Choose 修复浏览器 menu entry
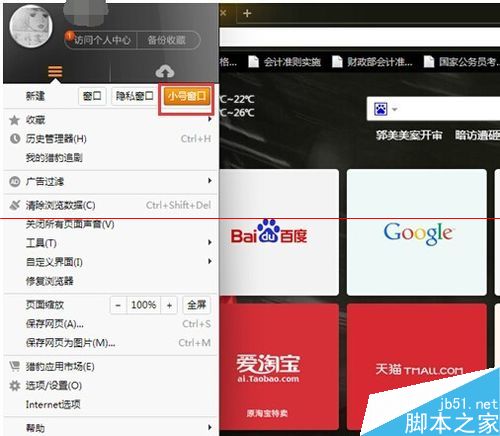This screenshot has width=500, height=436. (x=110, y=281)
